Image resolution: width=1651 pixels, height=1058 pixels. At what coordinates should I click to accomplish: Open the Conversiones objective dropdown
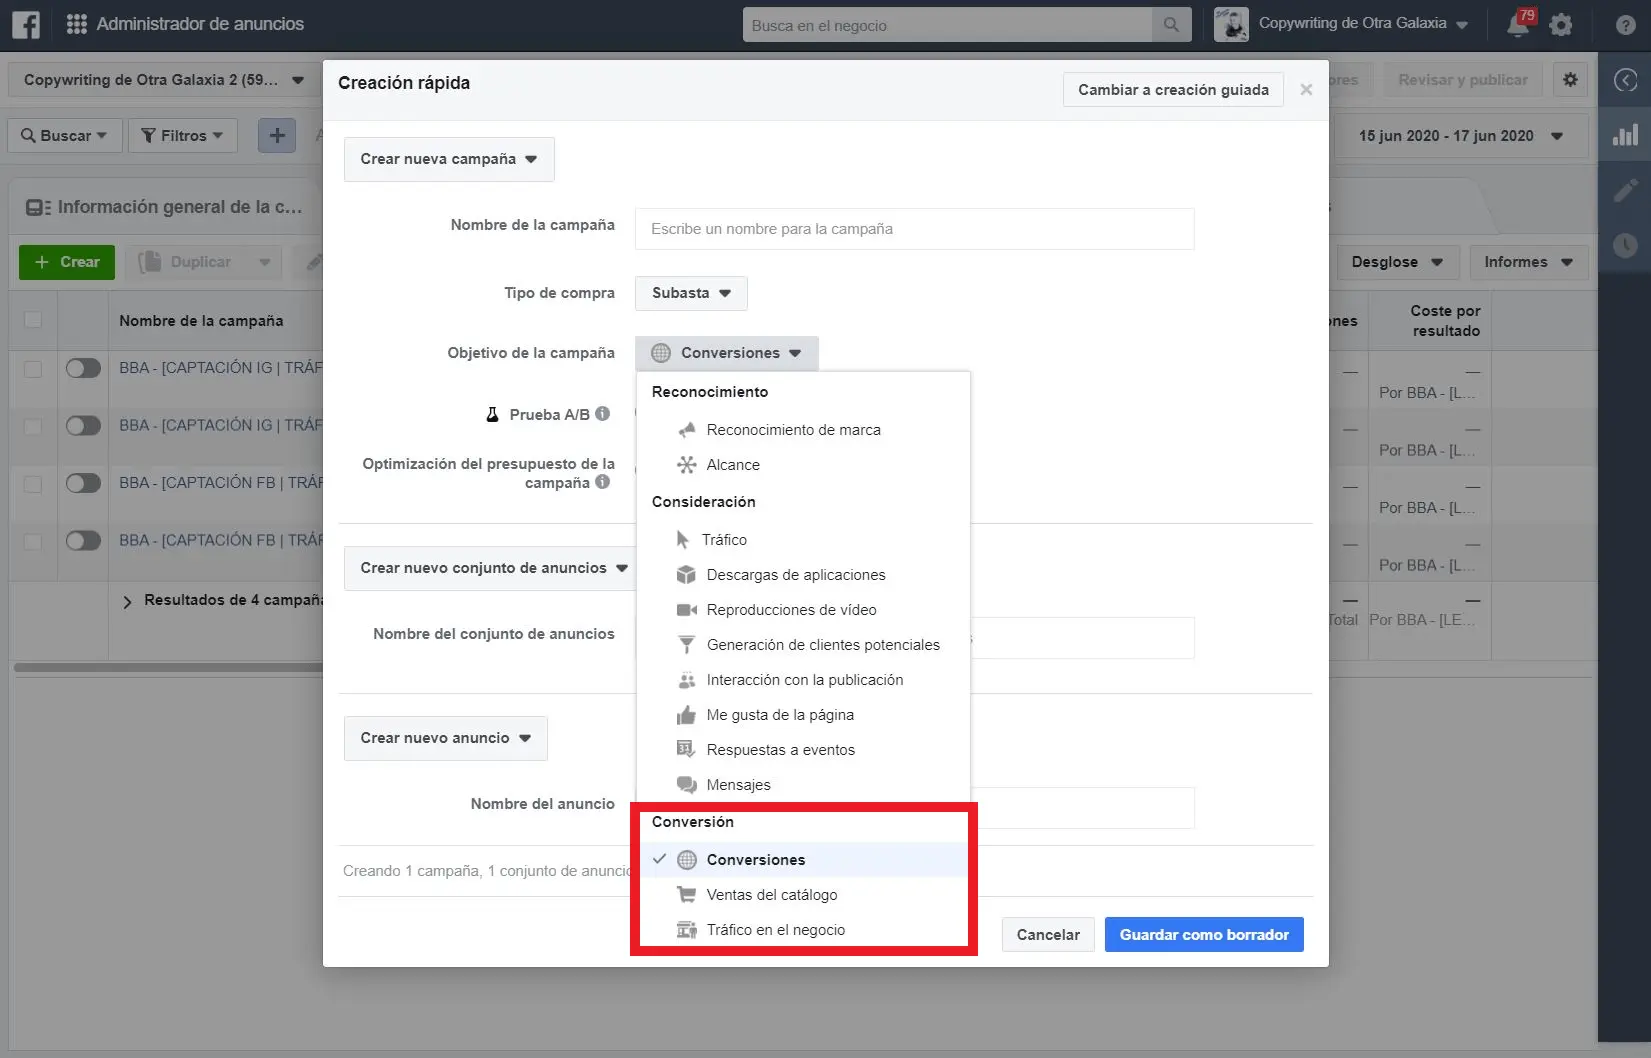727,353
